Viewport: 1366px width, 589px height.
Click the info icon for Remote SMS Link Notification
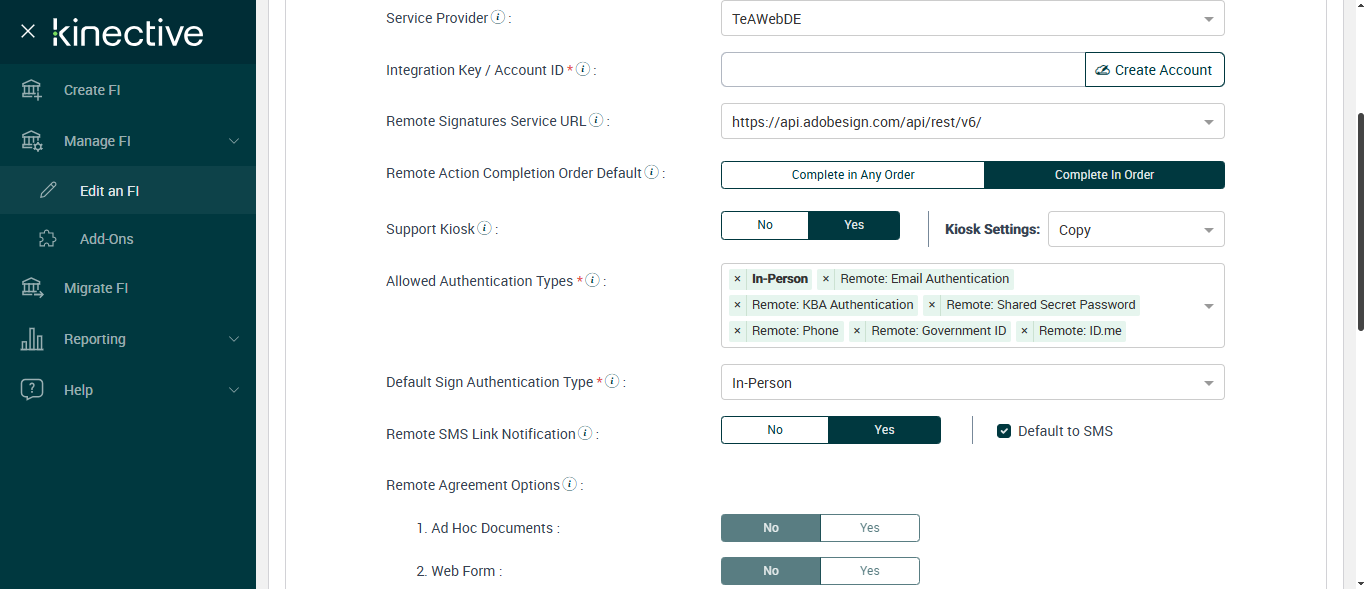585,434
